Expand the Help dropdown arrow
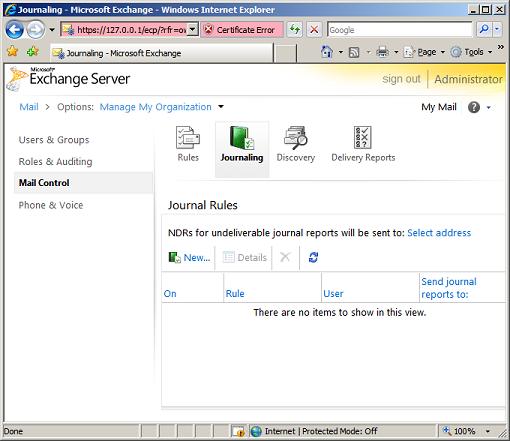Image resolution: width=510 pixels, height=441 pixels. [489, 107]
